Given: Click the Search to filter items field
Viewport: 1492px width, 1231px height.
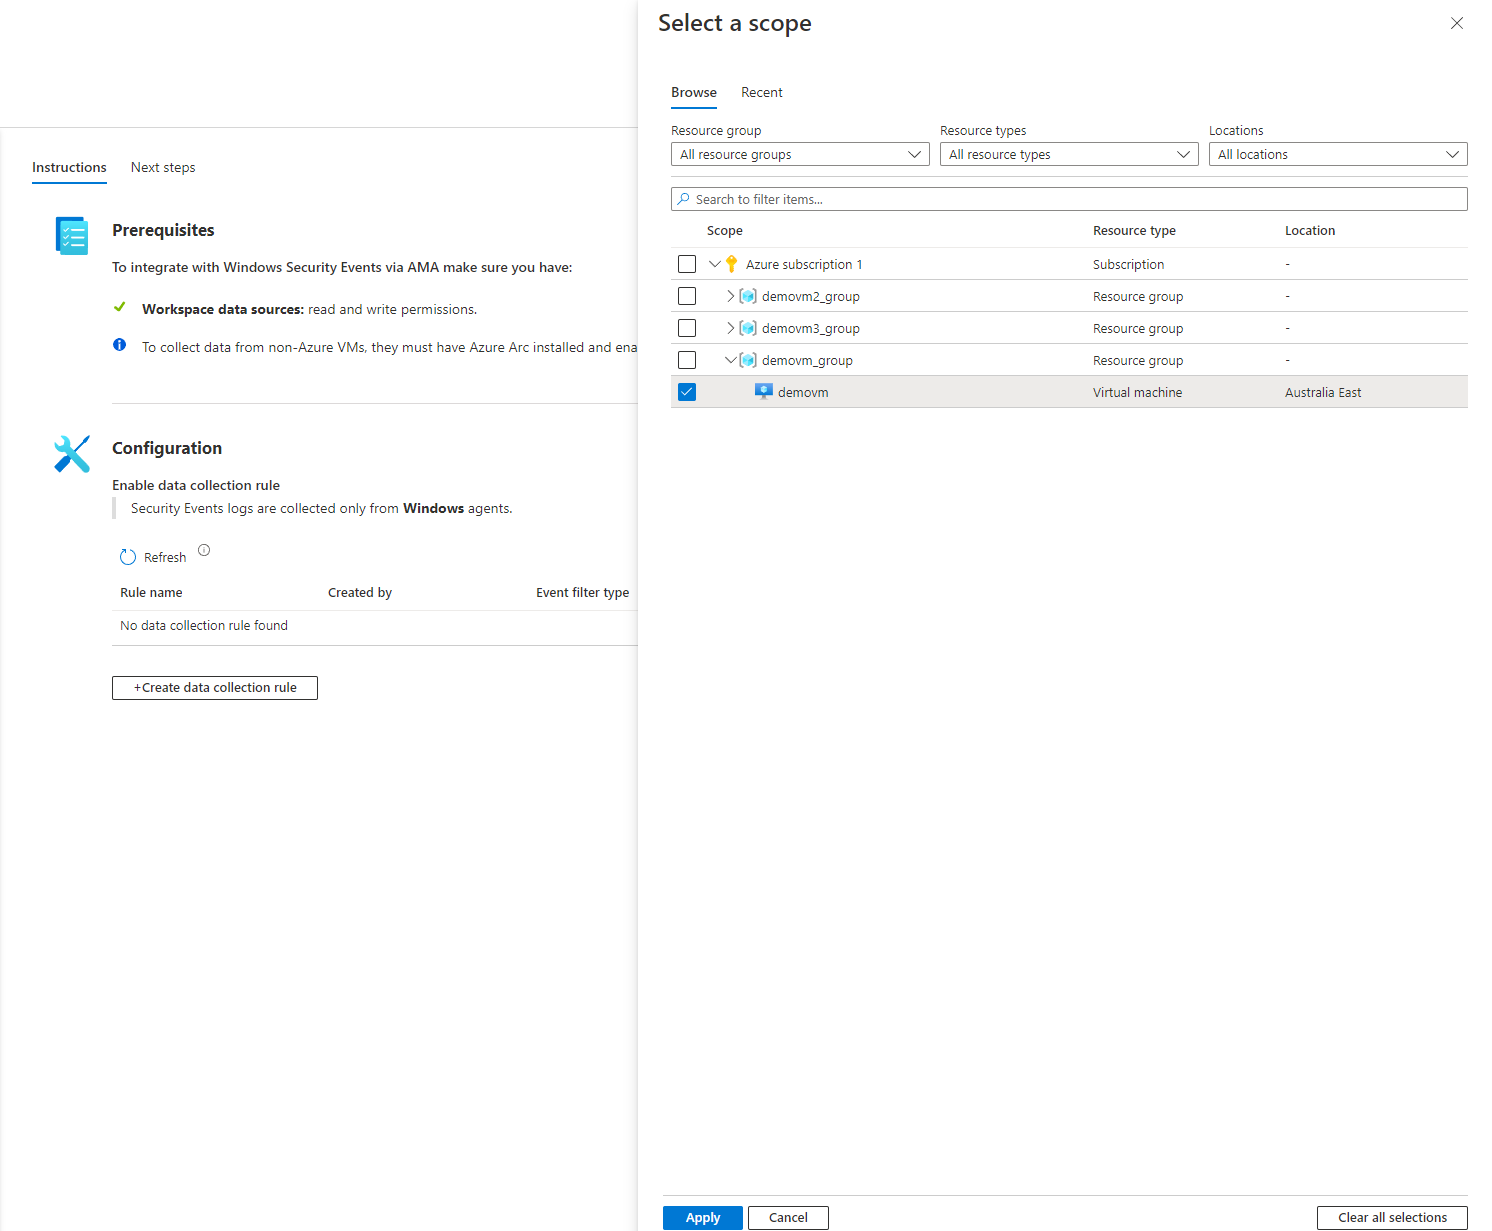Looking at the screenshot, I should [1000, 199].
